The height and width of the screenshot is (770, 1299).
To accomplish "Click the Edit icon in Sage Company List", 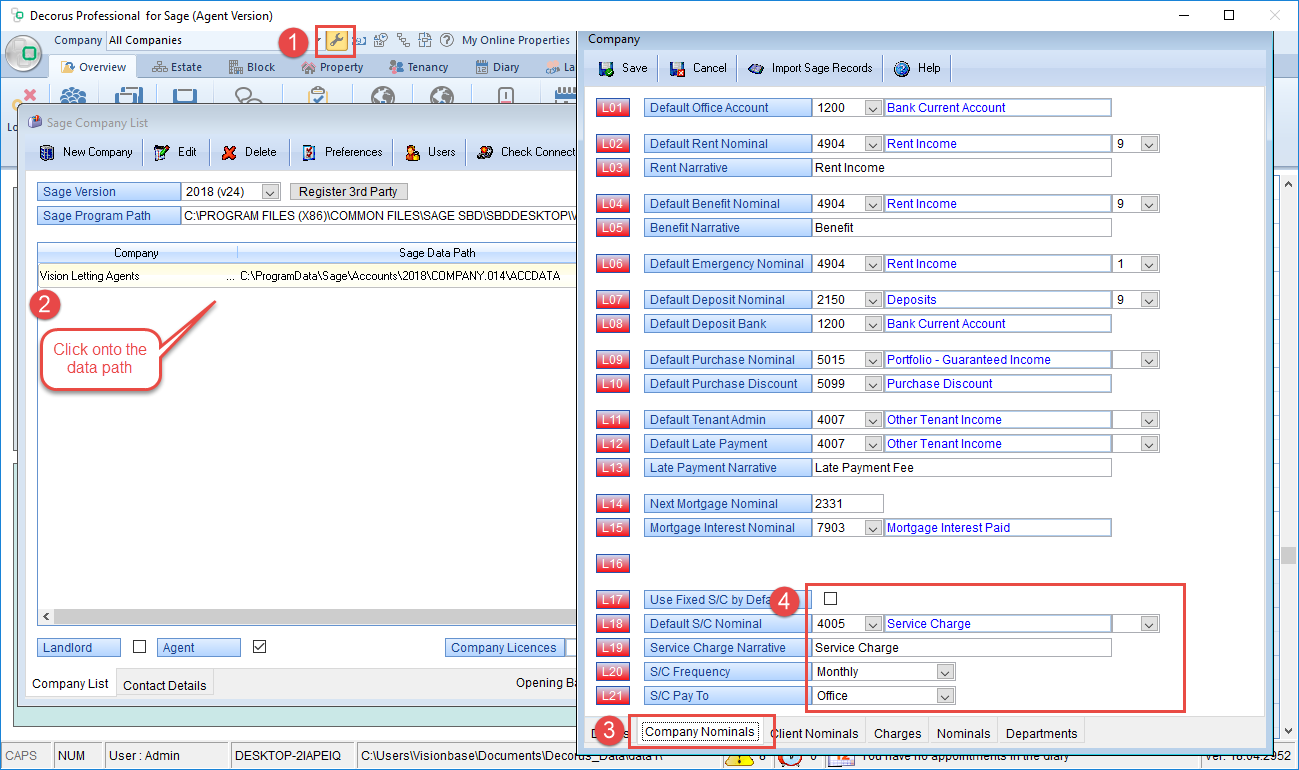I will click(162, 152).
